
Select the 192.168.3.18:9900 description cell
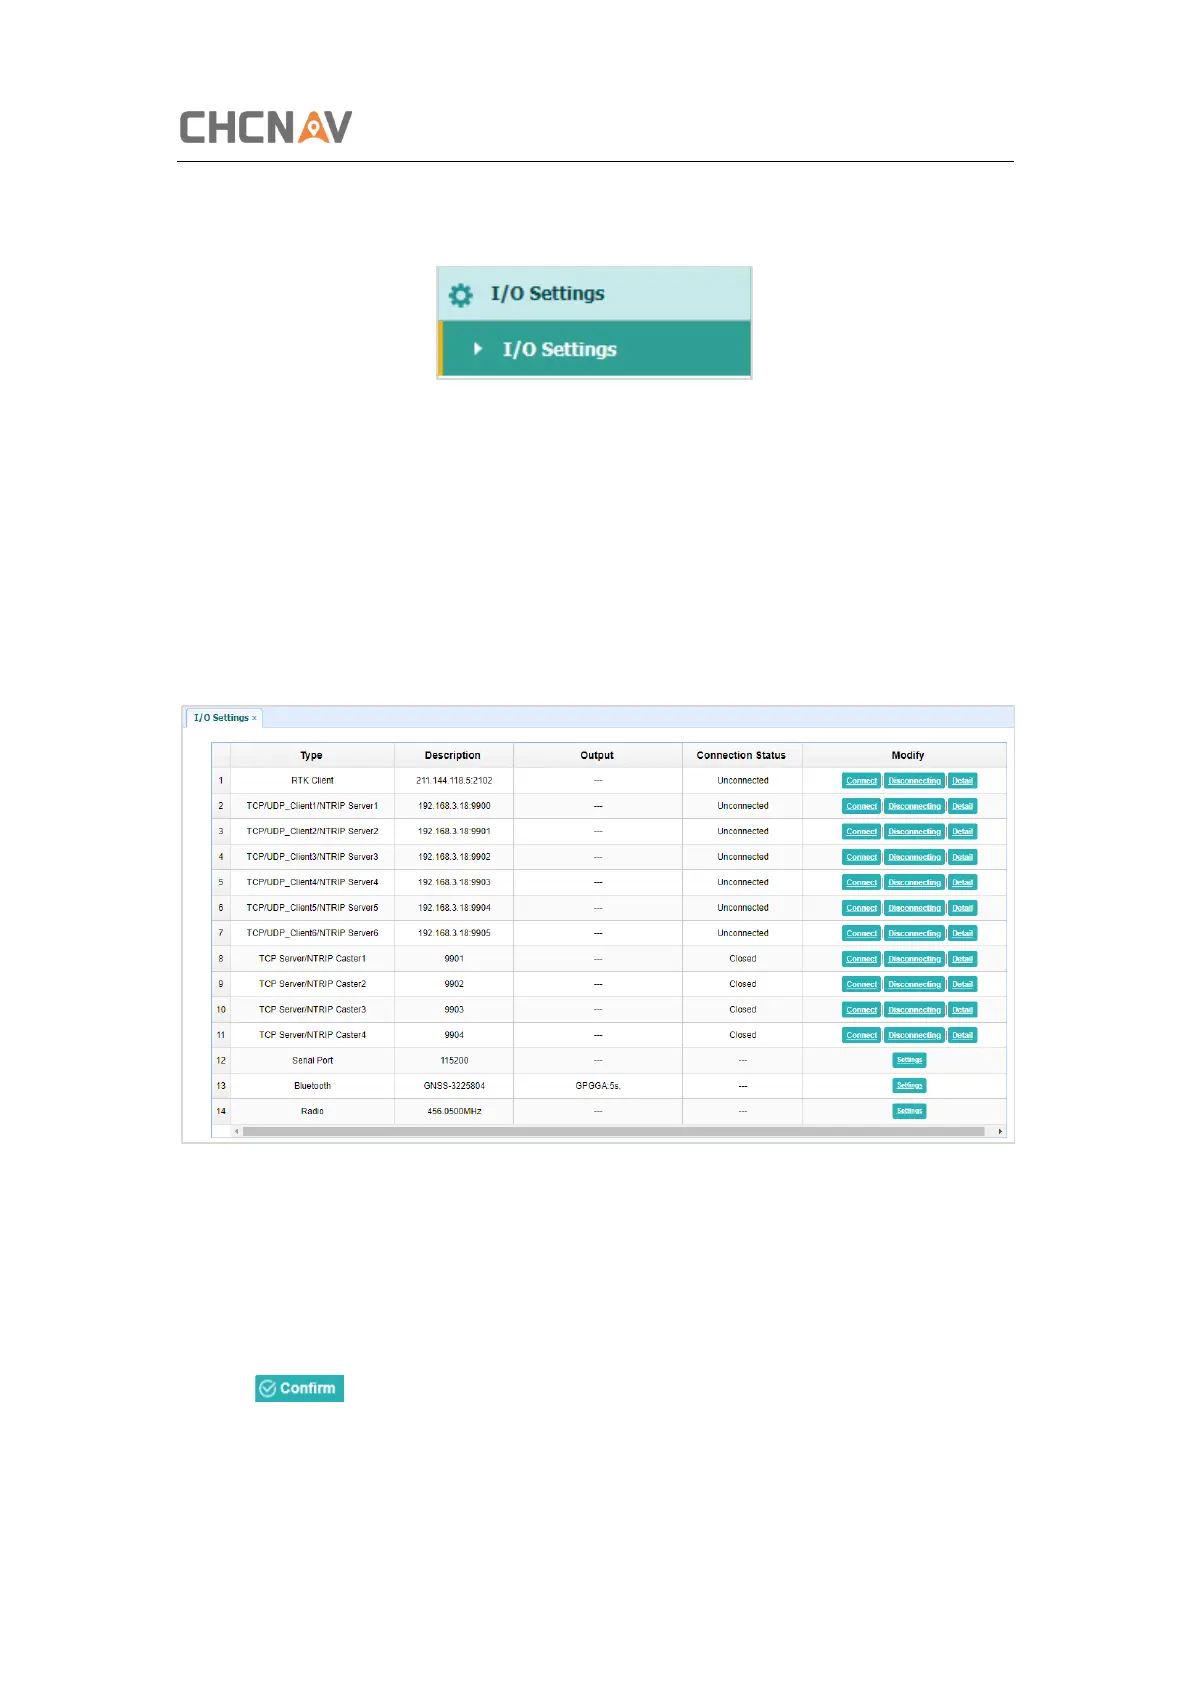[454, 806]
